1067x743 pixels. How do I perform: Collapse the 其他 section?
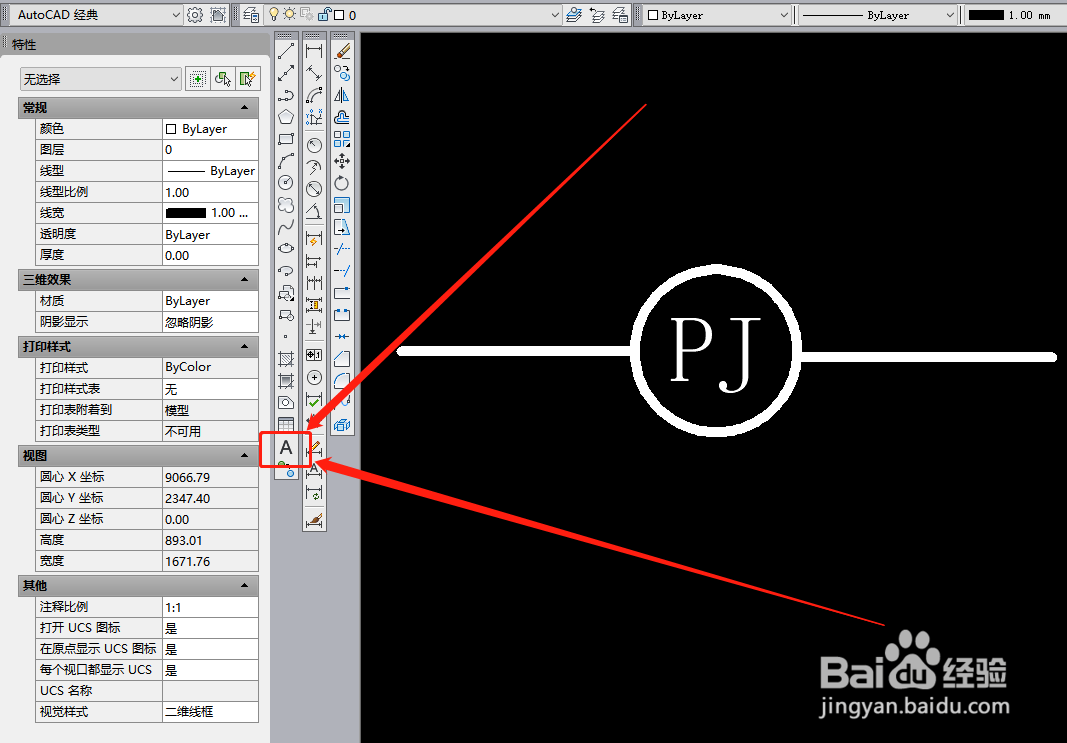[244, 585]
